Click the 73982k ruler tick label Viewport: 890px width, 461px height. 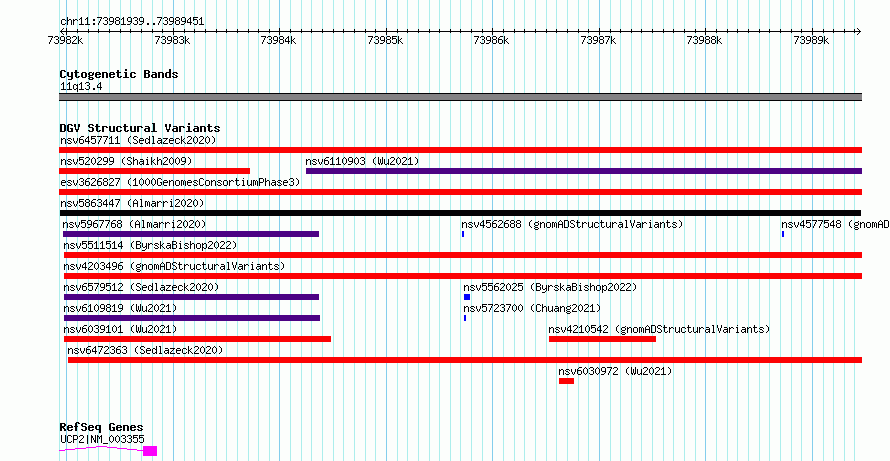click(x=65, y=40)
